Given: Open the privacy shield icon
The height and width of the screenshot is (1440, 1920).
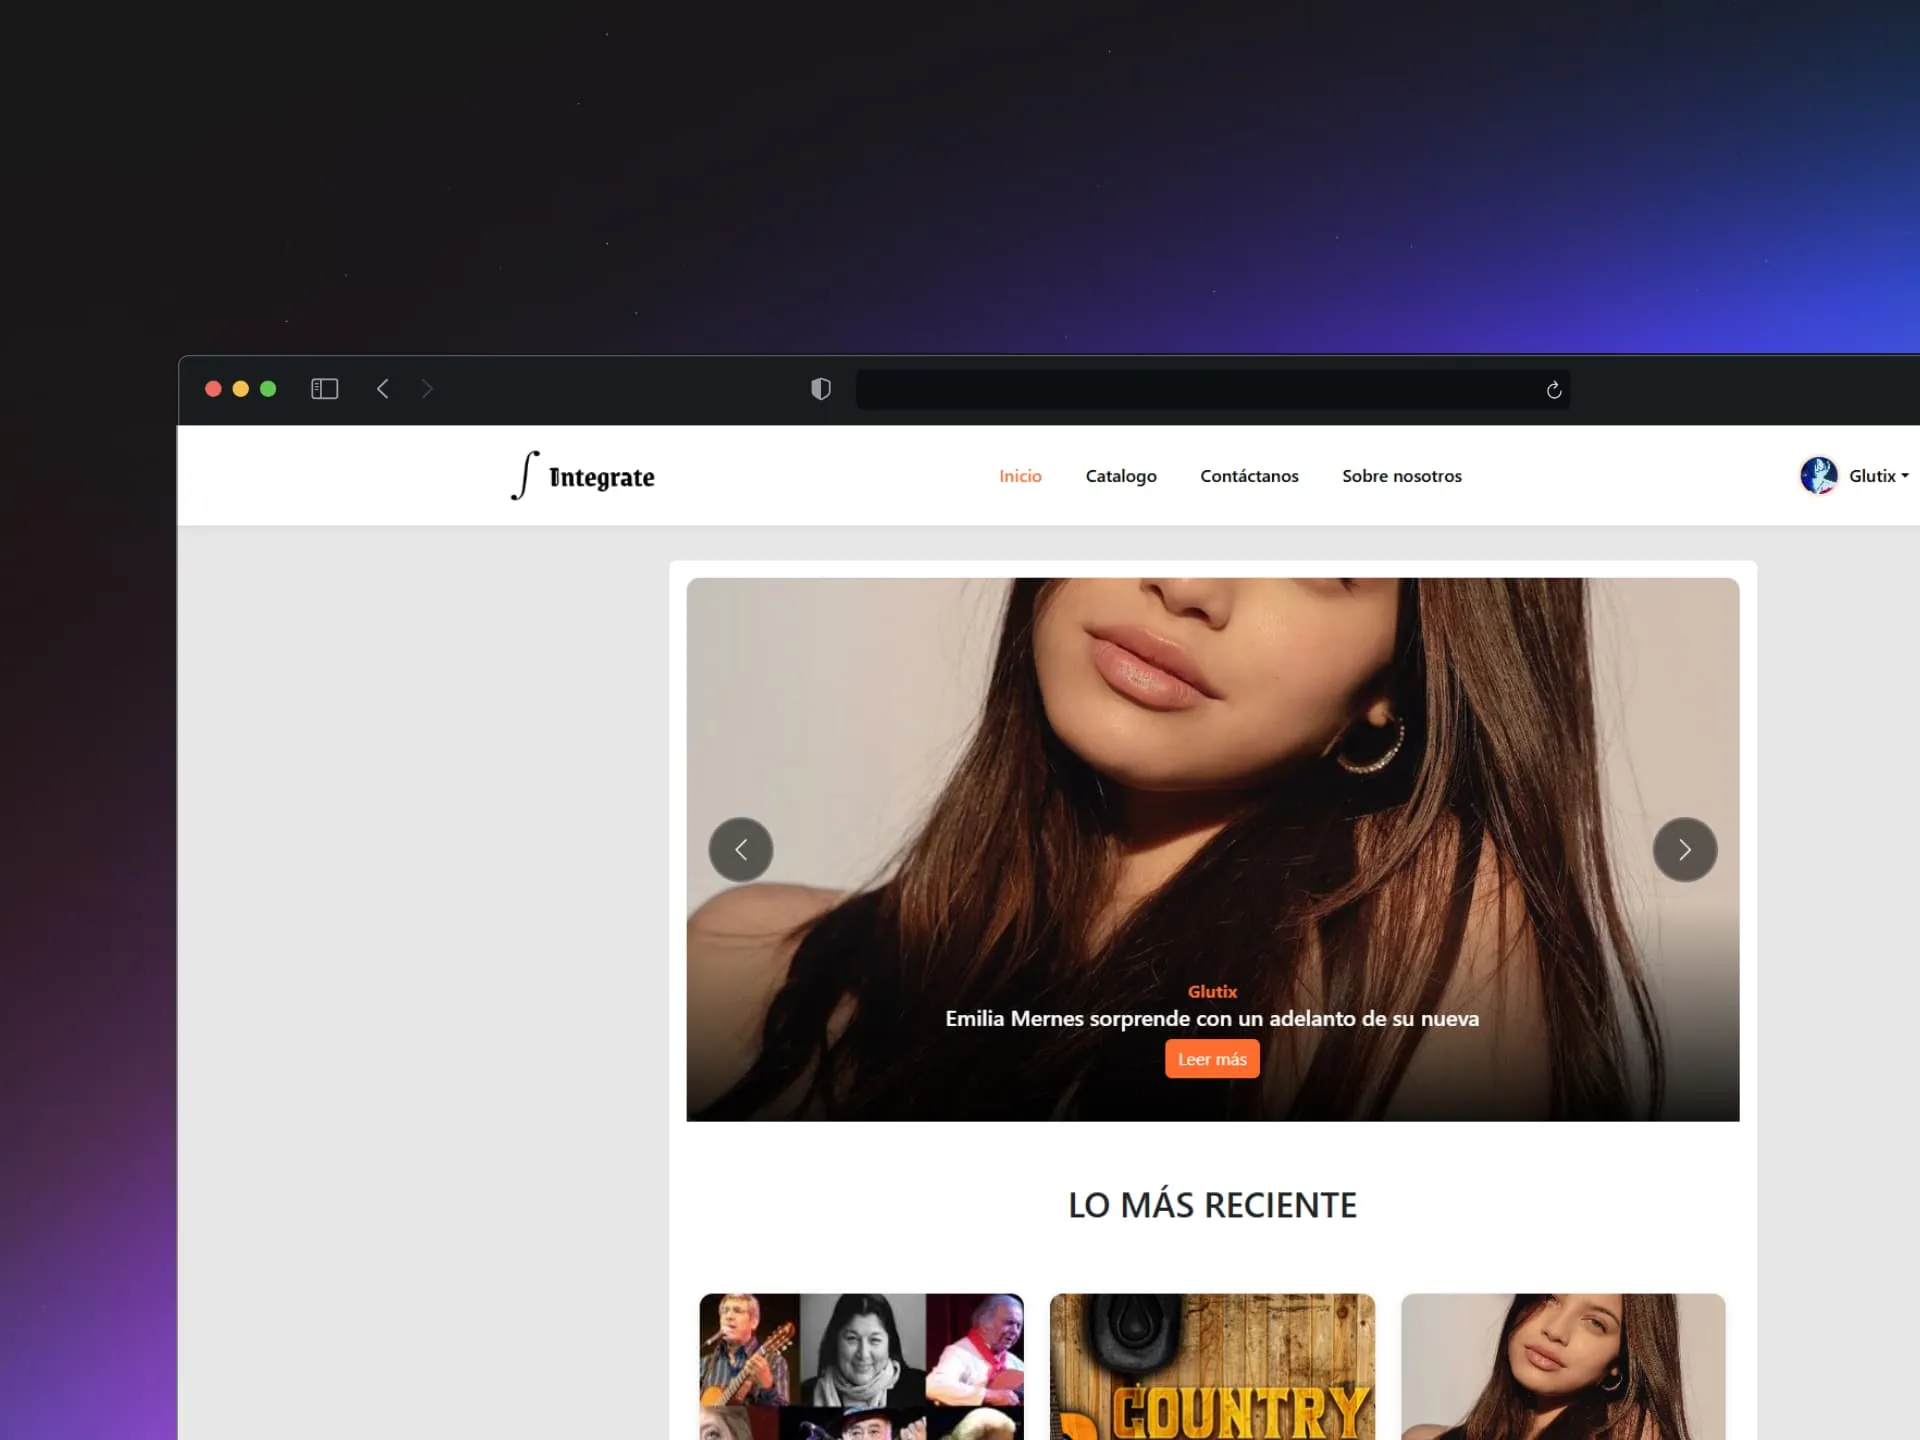Looking at the screenshot, I should pos(820,389).
